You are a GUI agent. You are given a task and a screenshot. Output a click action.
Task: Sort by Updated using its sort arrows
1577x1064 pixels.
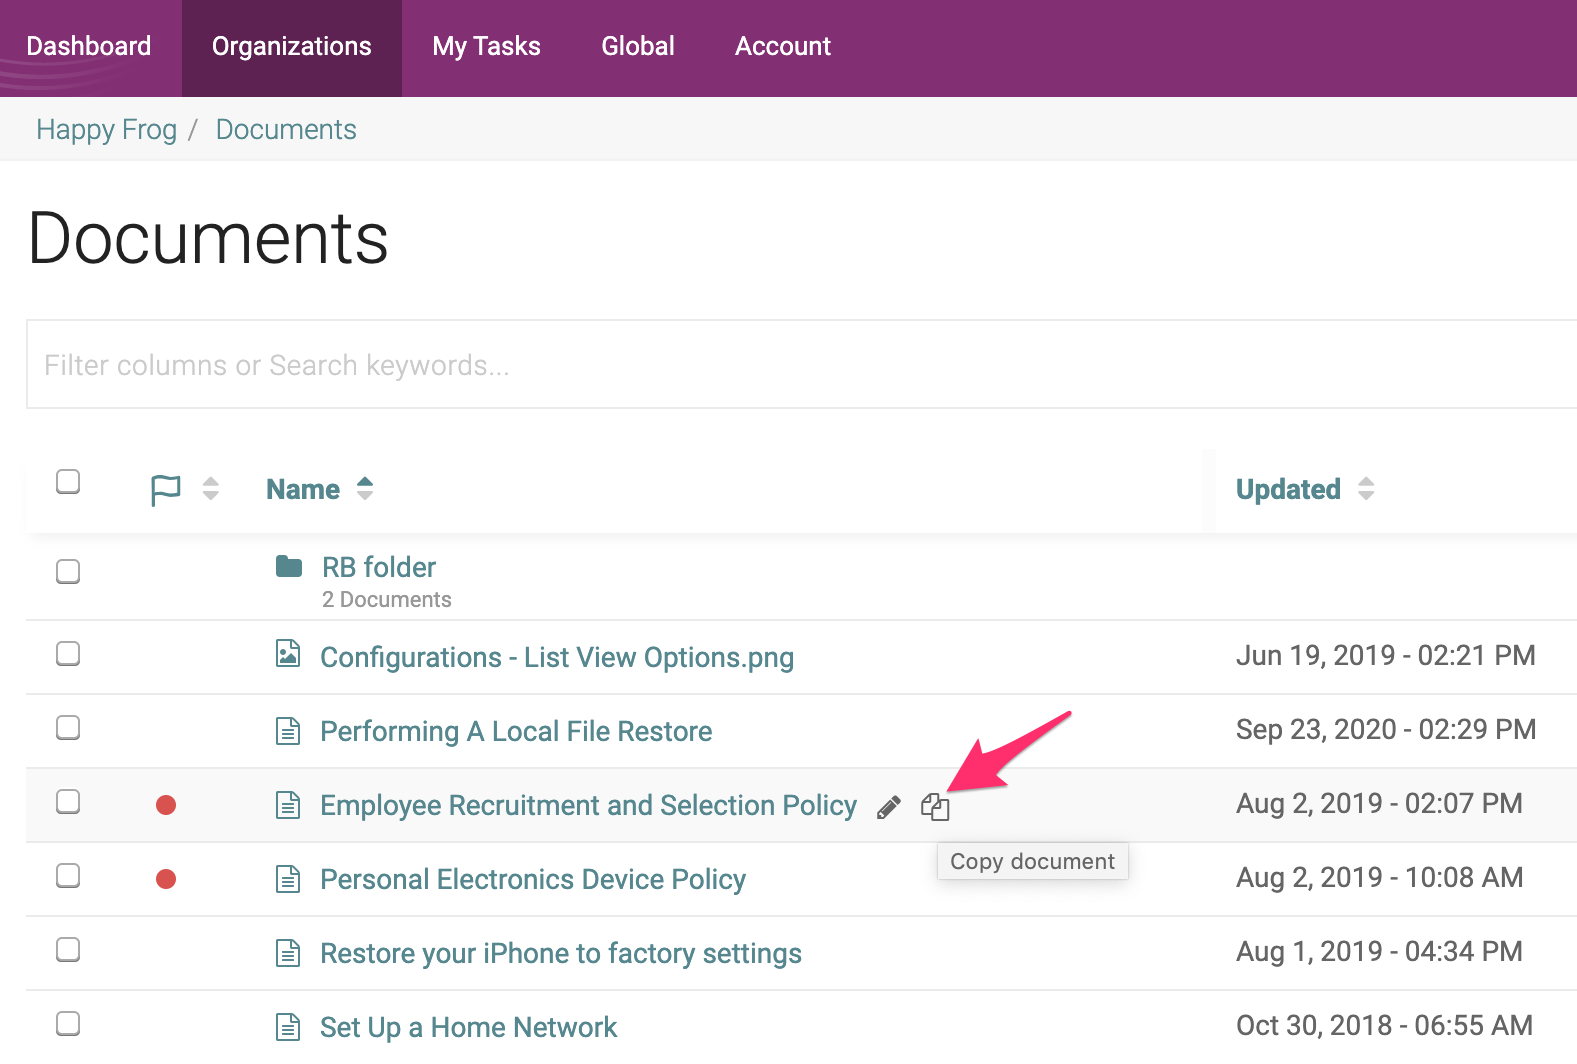[x=1366, y=489]
